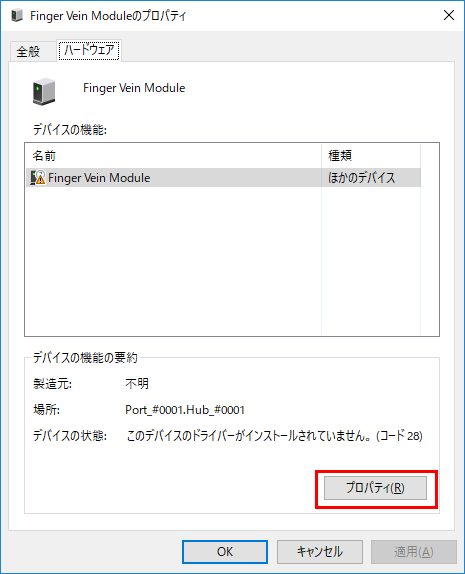
Task: Click the Finger Vein Module heading text
Action: click(134, 88)
